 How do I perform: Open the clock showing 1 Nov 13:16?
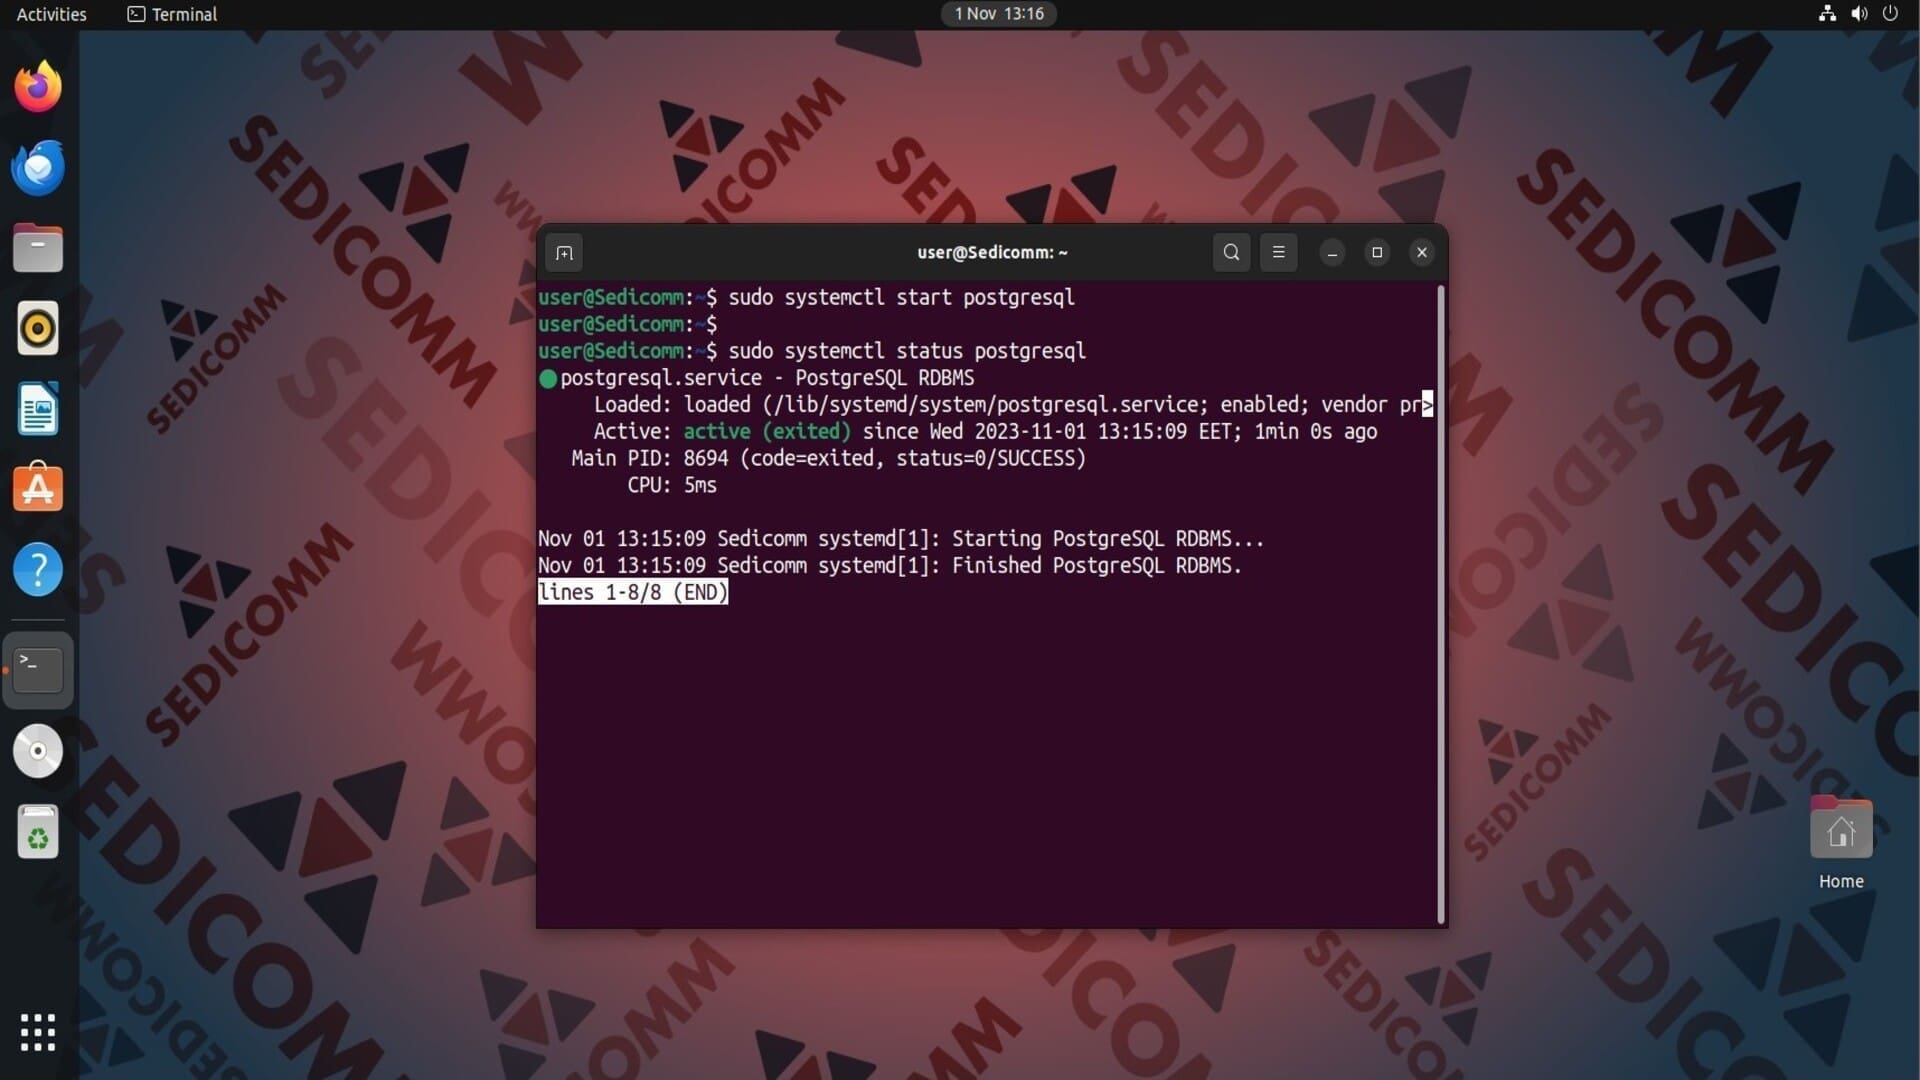pos(999,14)
